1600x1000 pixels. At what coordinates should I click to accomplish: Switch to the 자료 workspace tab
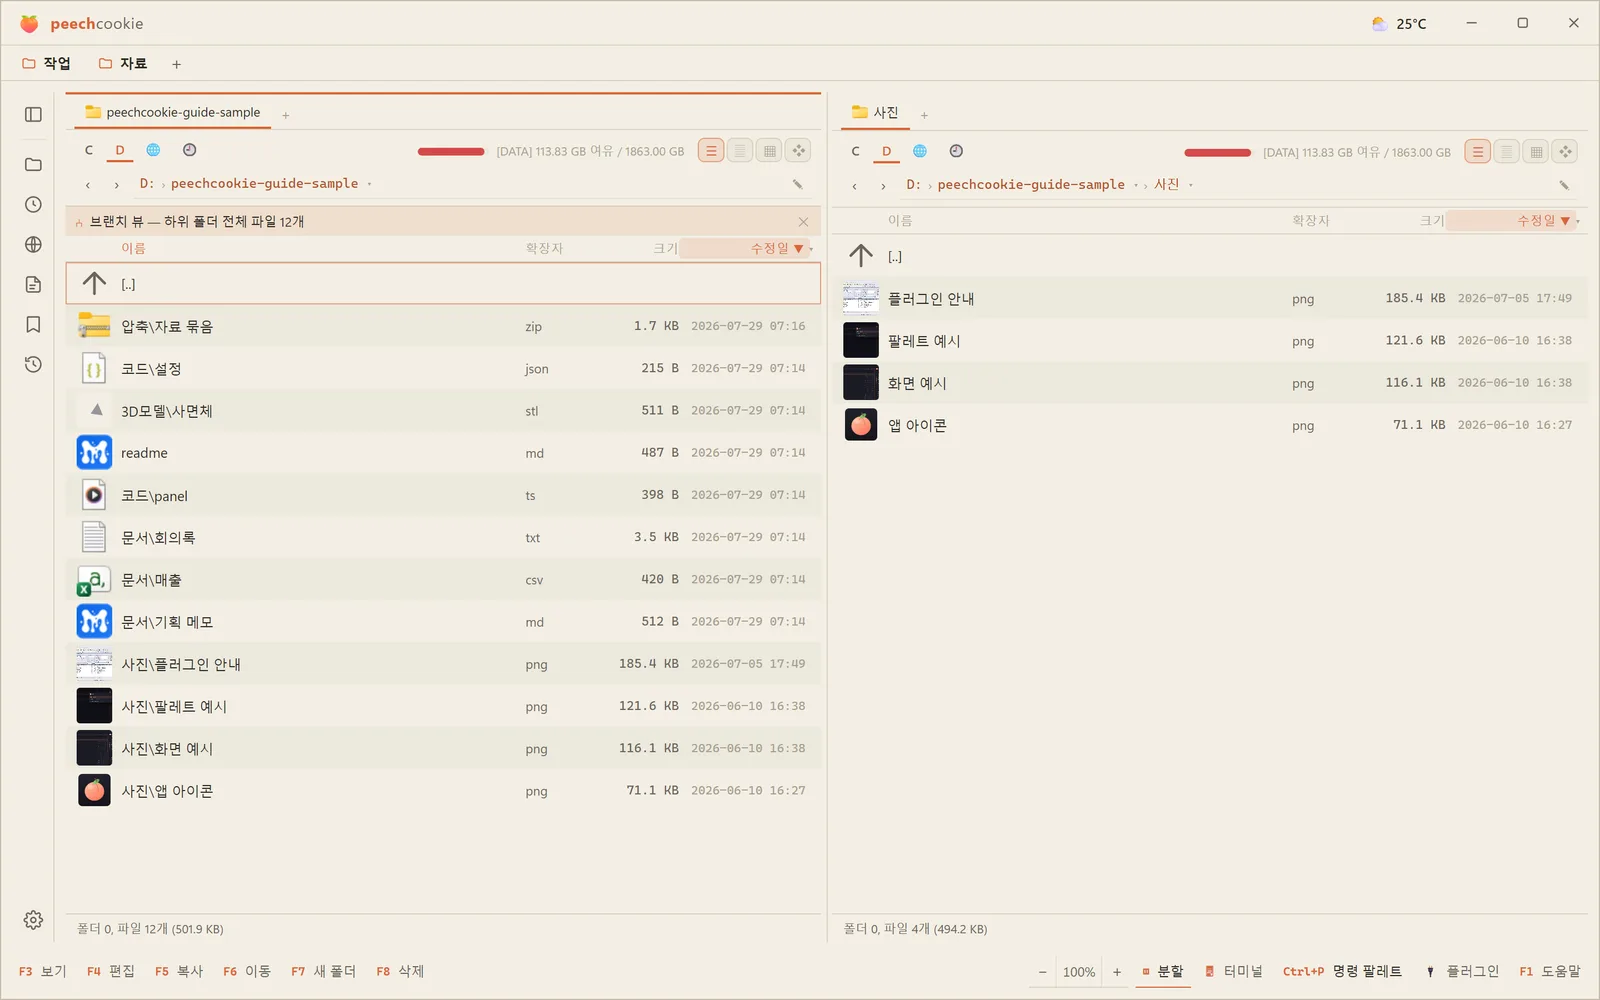[x=123, y=63]
